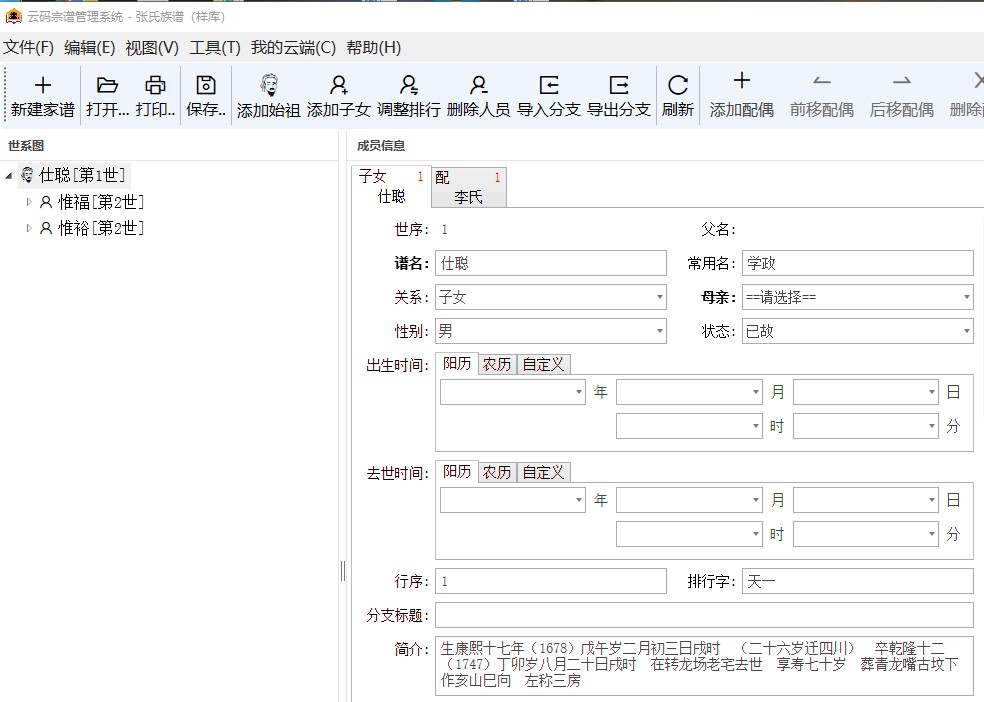This screenshot has height=702, width=984.
Task: Select the 农历 lunar calendar birth date tab
Action: 495,364
